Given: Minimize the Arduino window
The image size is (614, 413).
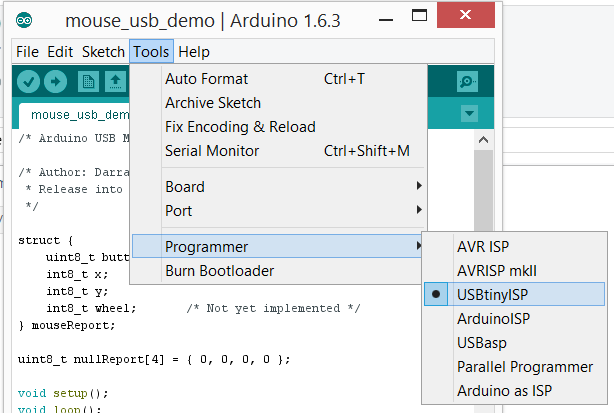Looking at the screenshot, I should click(x=386, y=20).
